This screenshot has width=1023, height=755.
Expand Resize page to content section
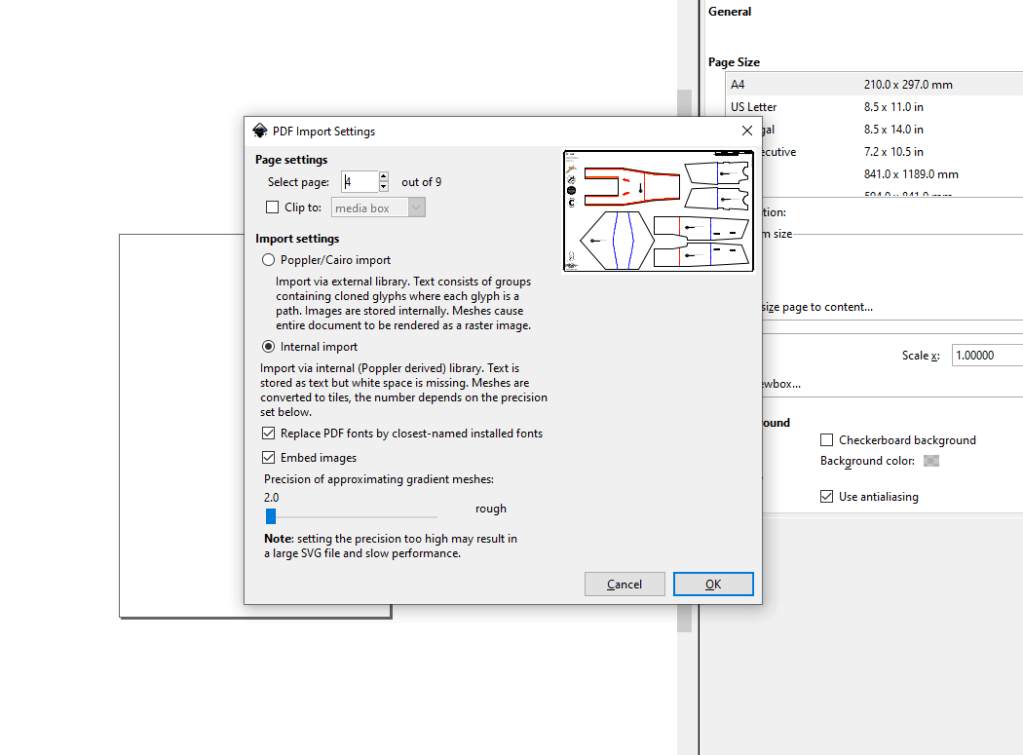[815, 307]
